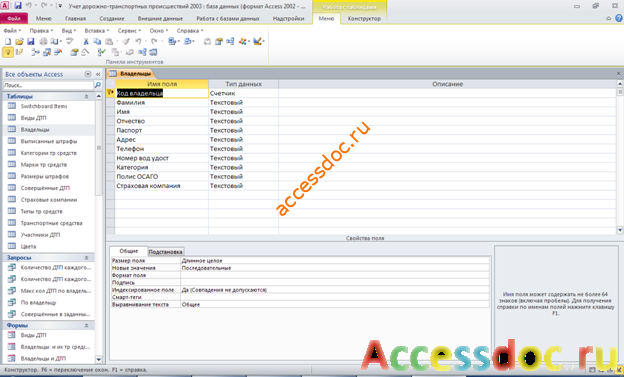Click the Paste clipboard icon
624x377 pixels.
click(x=109, y=41)
